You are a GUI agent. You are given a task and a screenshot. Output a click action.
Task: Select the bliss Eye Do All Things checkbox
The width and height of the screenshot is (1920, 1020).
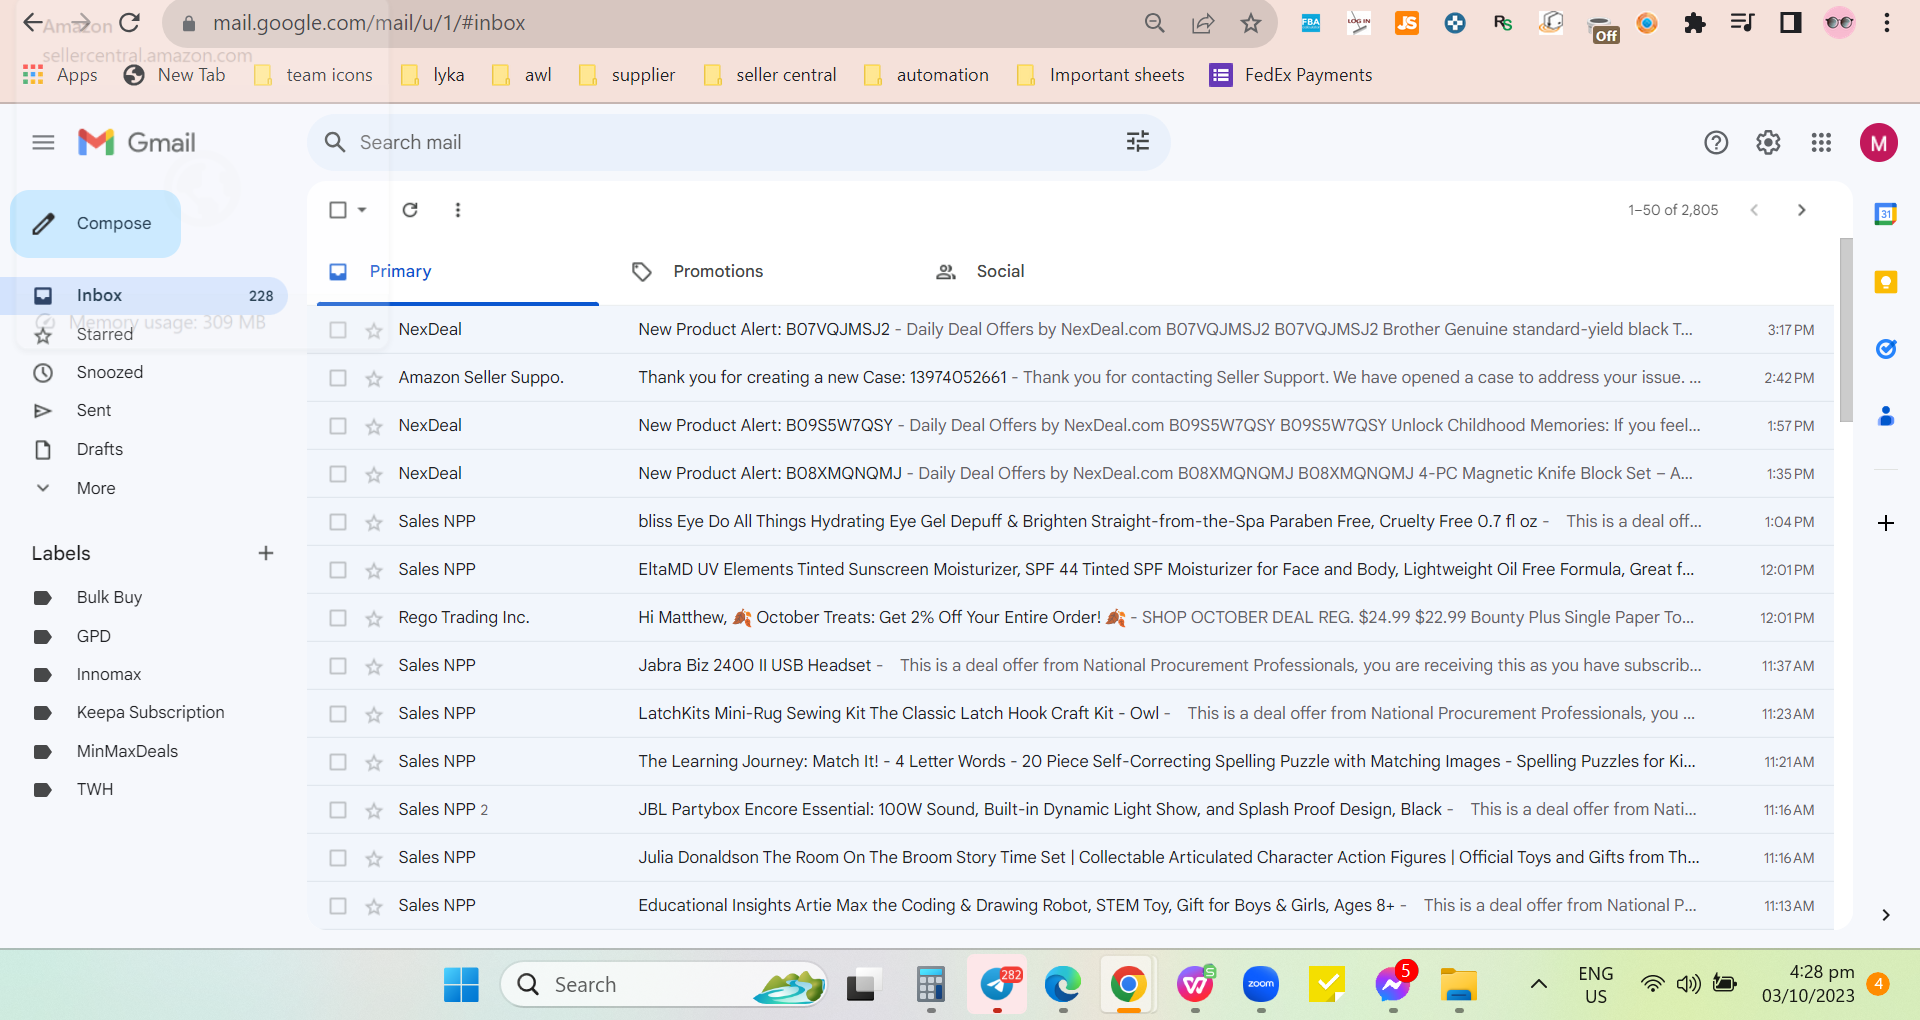point(338,522)
